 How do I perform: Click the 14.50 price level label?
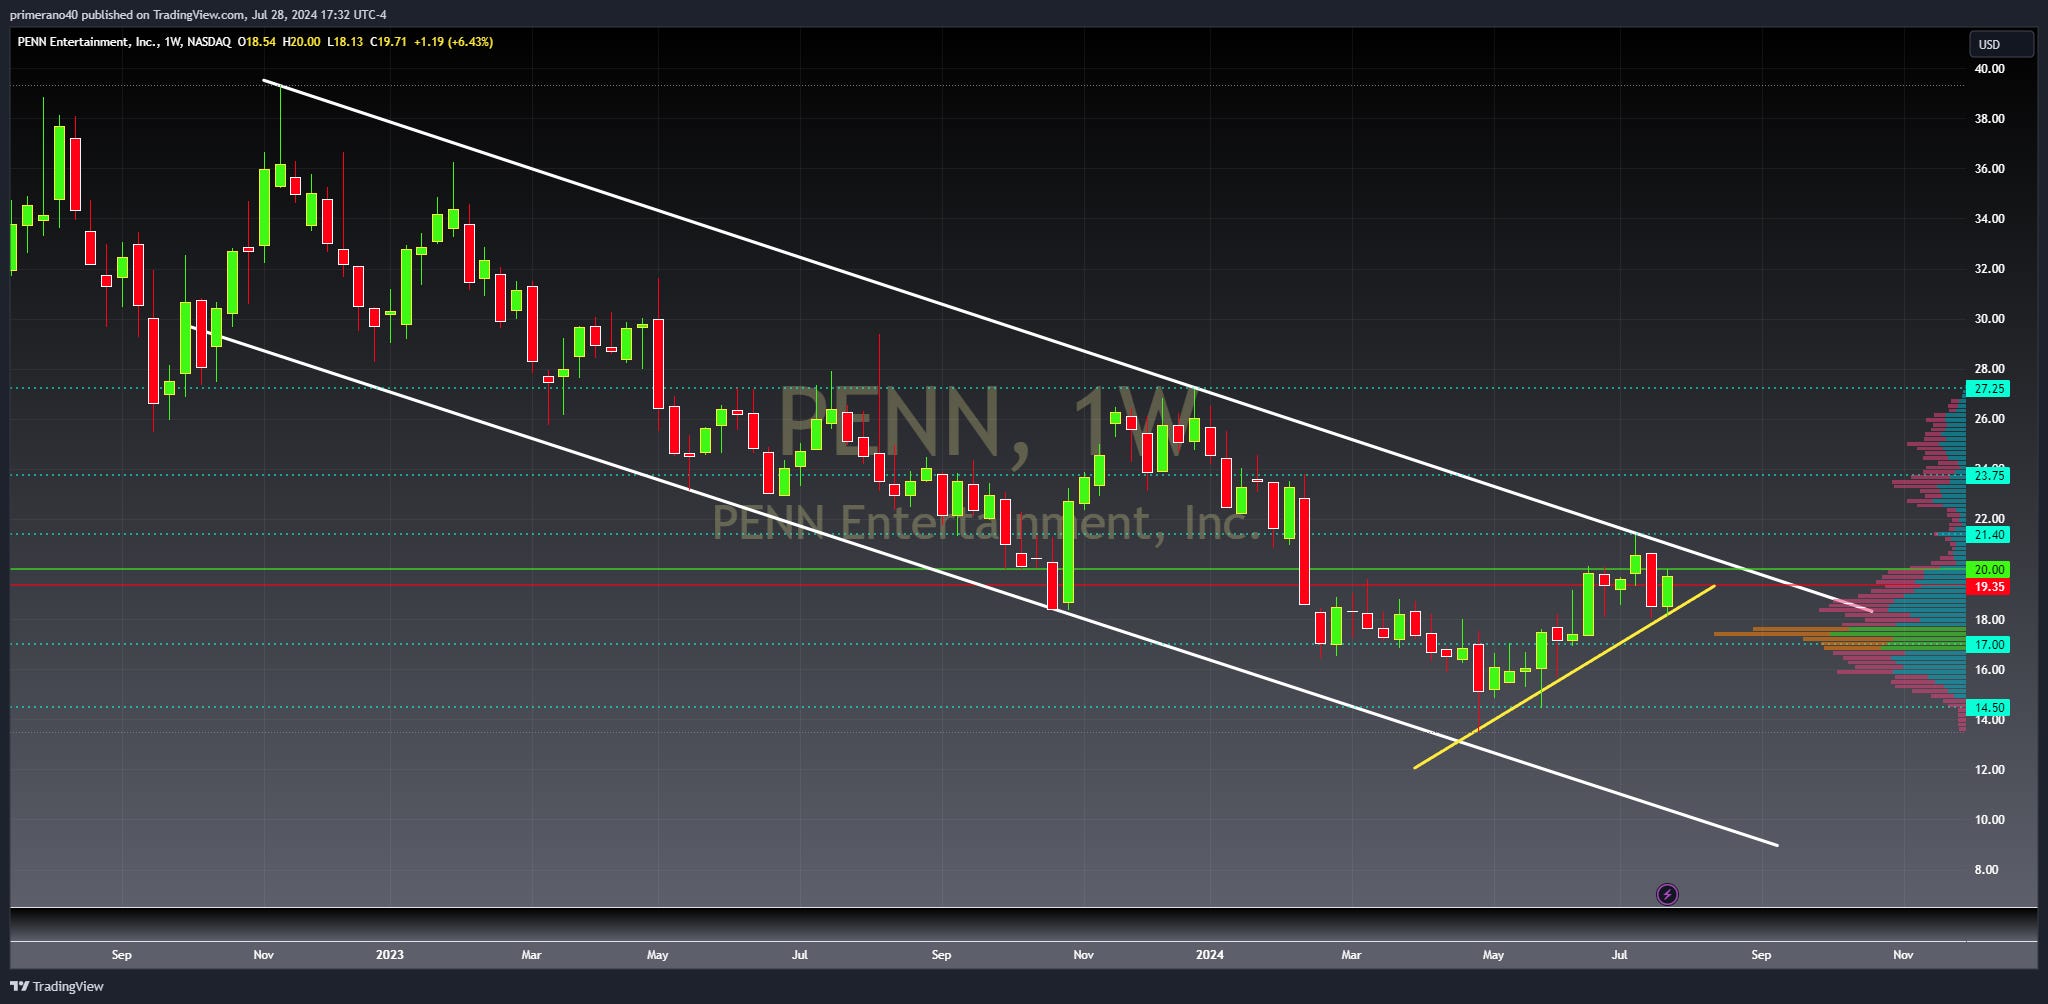(1988, 708)
